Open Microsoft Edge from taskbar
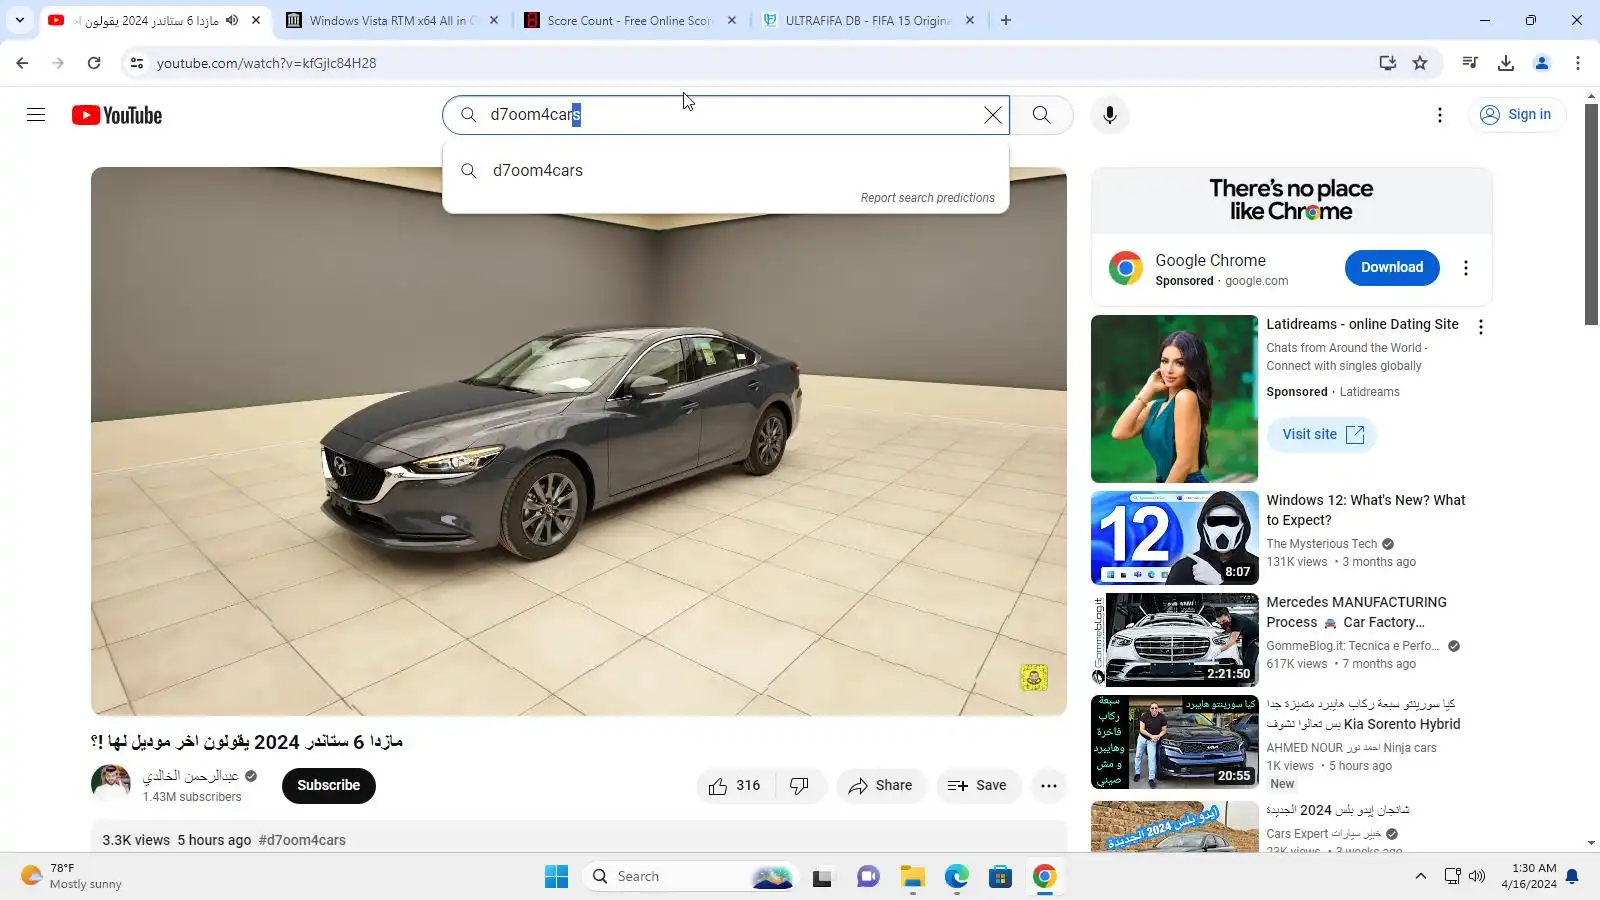Image resolution: width=1600 pixels, height=900 pixels. point(957,877)
